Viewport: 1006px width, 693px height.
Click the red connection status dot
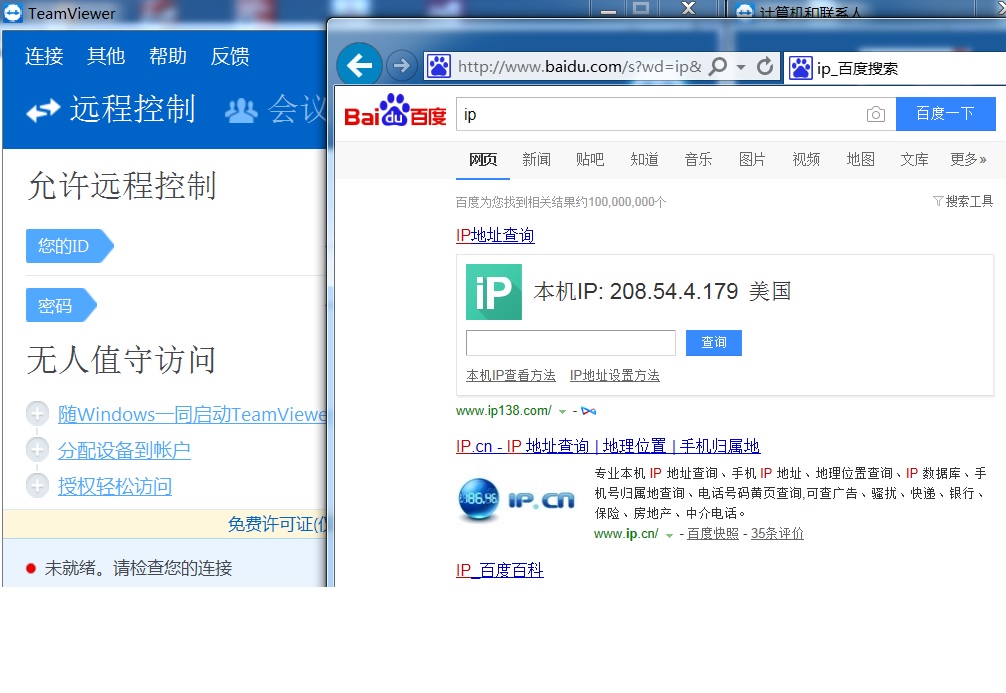30,568
